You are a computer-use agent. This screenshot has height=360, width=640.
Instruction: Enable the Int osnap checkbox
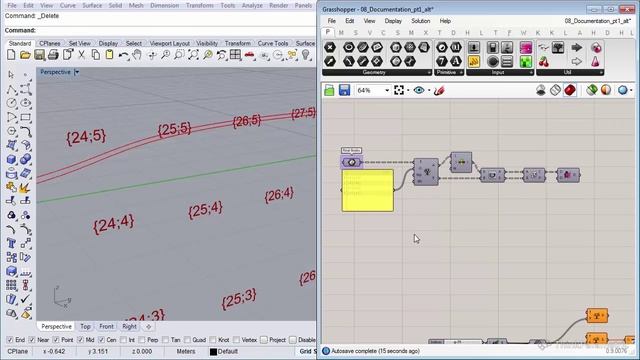click(x=124, y=340)
